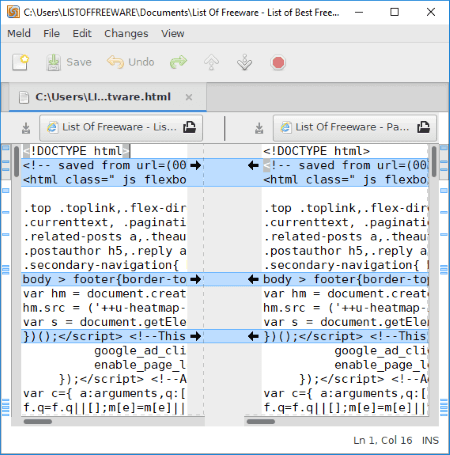Image resolution: width=450 pixels, height=455 pixels.
Task: Click '.related-posts a' line in right pane
Action: click(x=345, y=237)
